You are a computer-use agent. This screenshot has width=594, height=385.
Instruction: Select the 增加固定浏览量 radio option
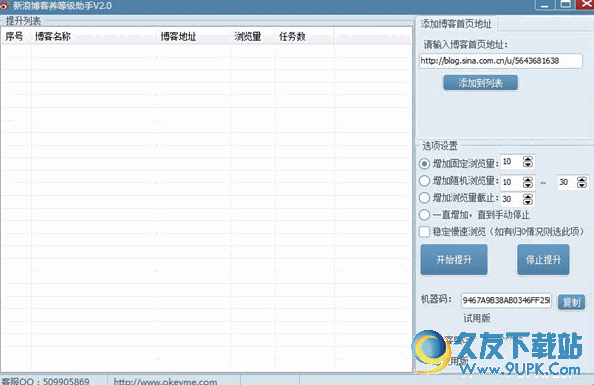pos(424,164)
